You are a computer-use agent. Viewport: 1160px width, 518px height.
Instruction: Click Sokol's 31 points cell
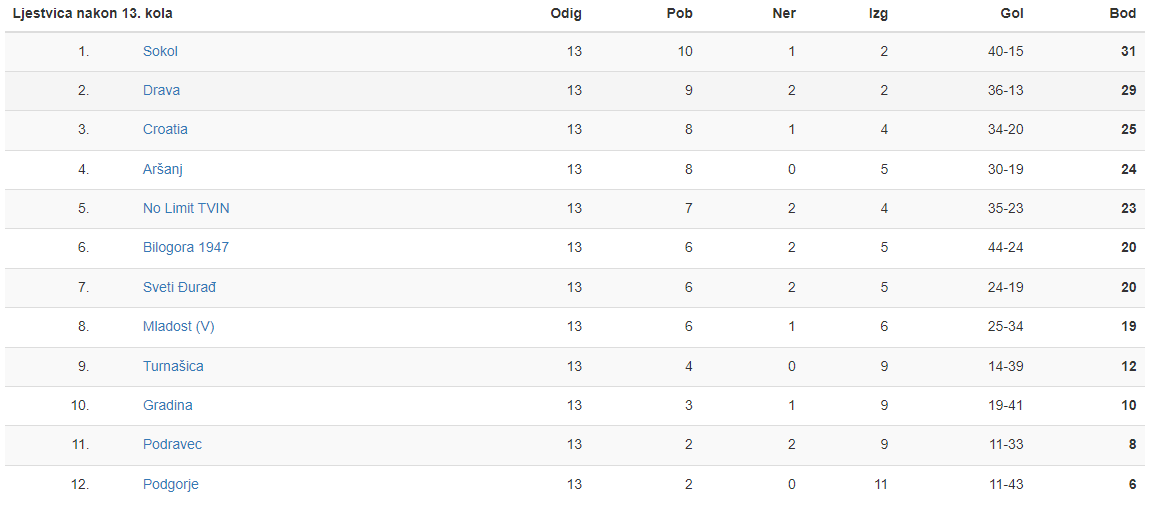tap(1128, 51)
